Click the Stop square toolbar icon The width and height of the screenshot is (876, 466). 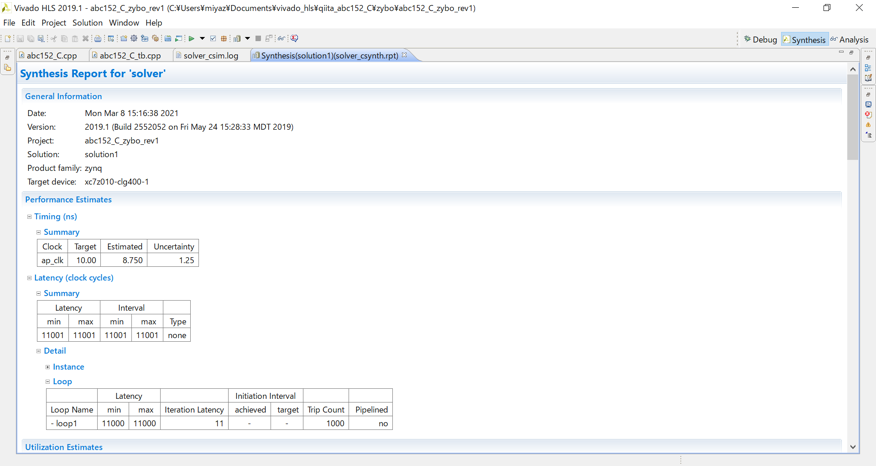(x=258, y=39)
